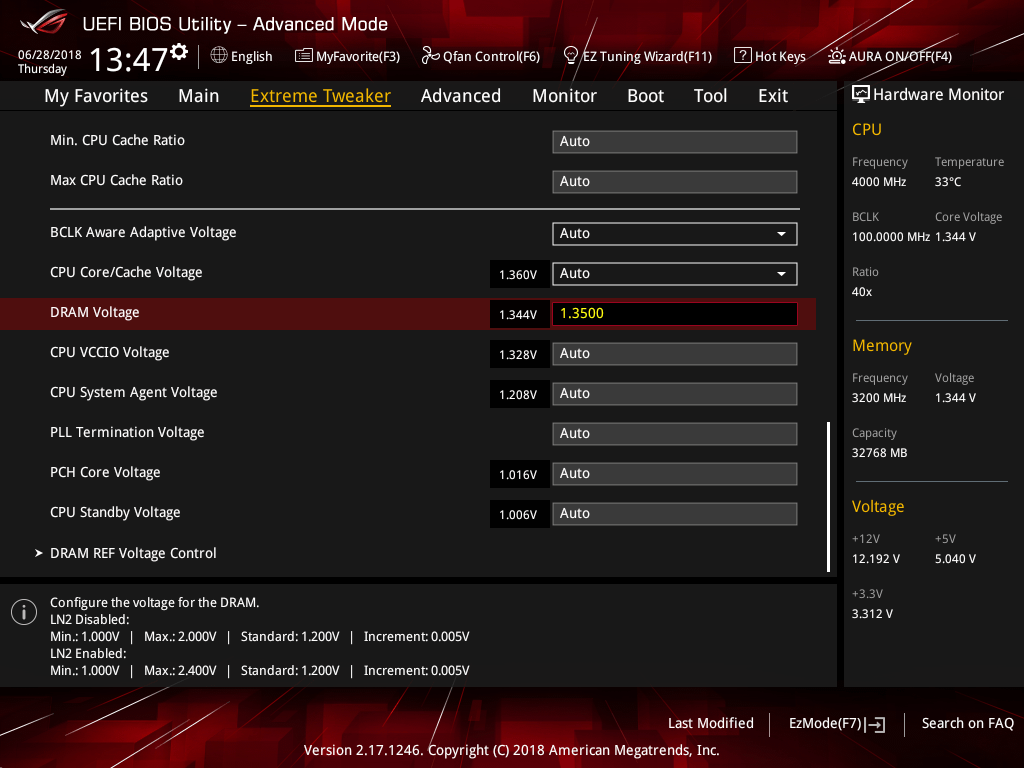
Task: Switch to the Main tab
Action: coord(199,96)
